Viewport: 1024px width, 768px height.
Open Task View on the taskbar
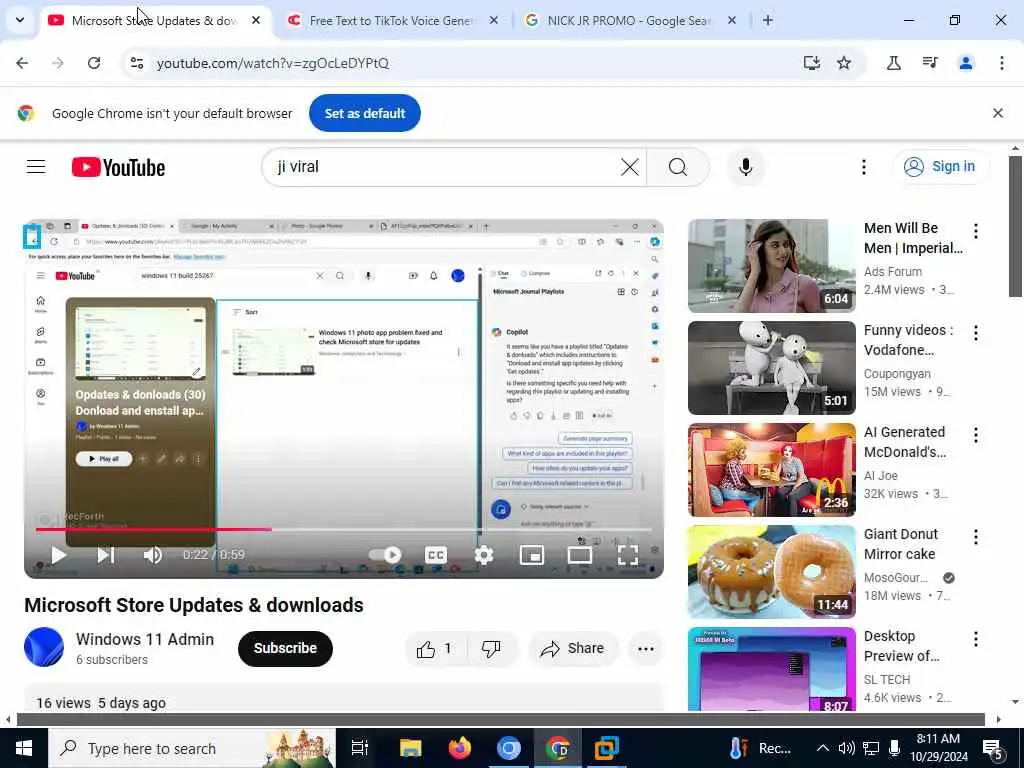360,748
